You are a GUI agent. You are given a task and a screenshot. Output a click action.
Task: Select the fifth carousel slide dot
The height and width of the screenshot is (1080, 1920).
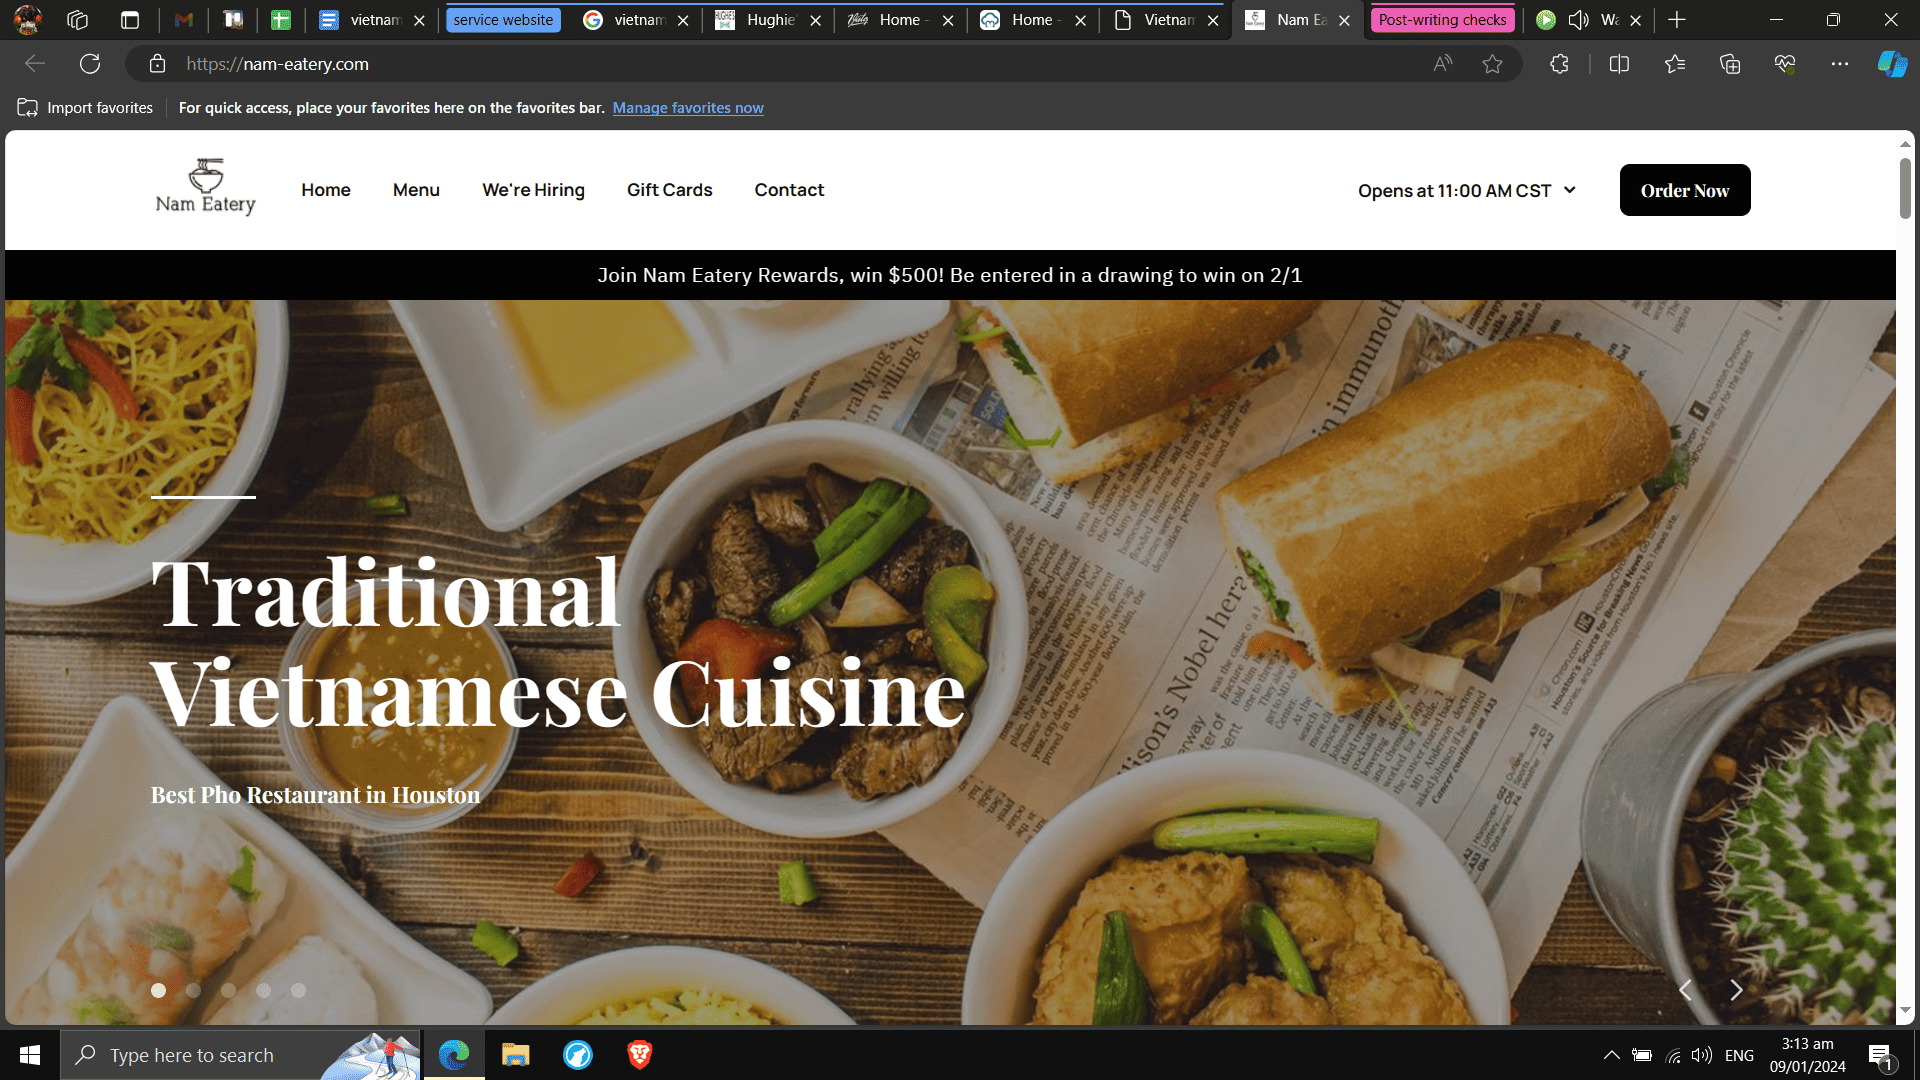298,990
